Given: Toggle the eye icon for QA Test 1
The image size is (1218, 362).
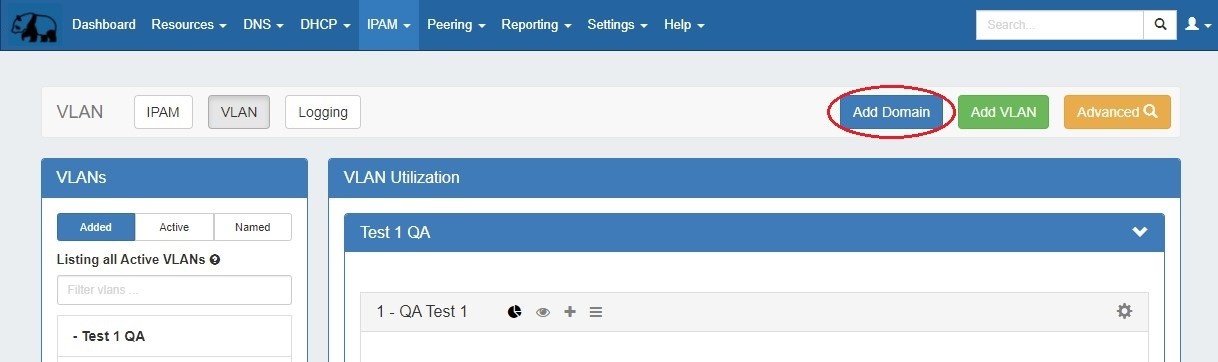Looking at the screenshot, I should tap(543, 312).
